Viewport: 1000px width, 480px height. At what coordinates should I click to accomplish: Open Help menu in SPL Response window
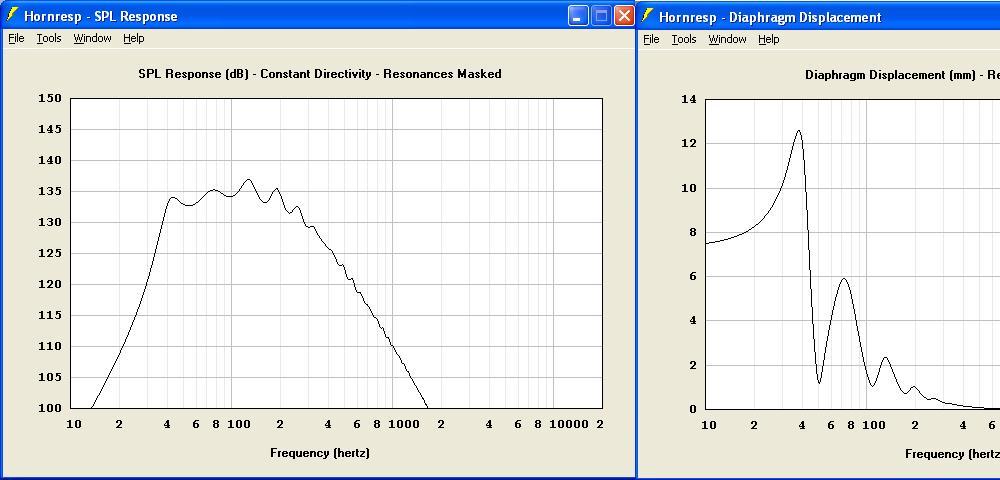(x=134, y=38)
